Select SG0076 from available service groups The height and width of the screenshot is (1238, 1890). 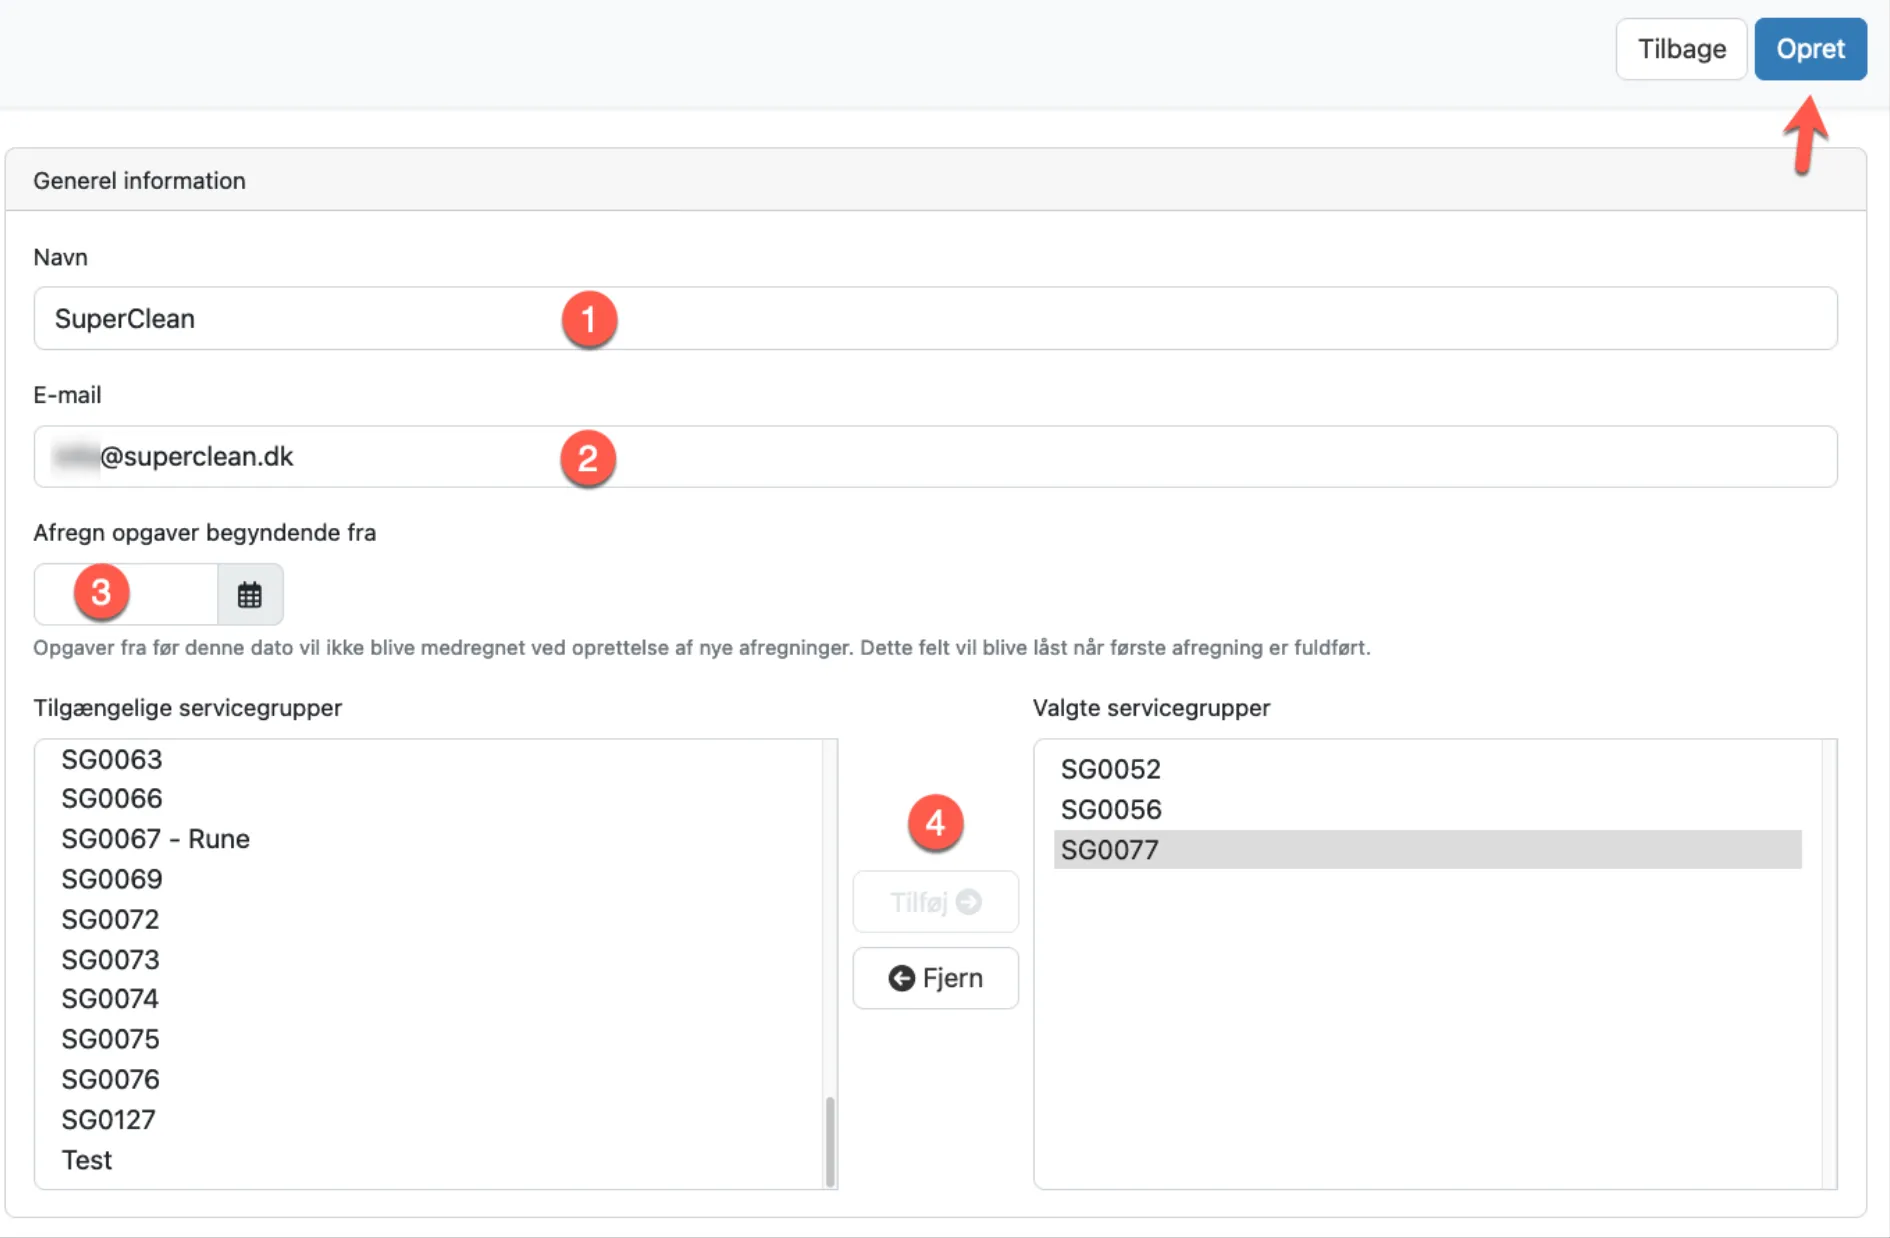(x=111, y=1079)
